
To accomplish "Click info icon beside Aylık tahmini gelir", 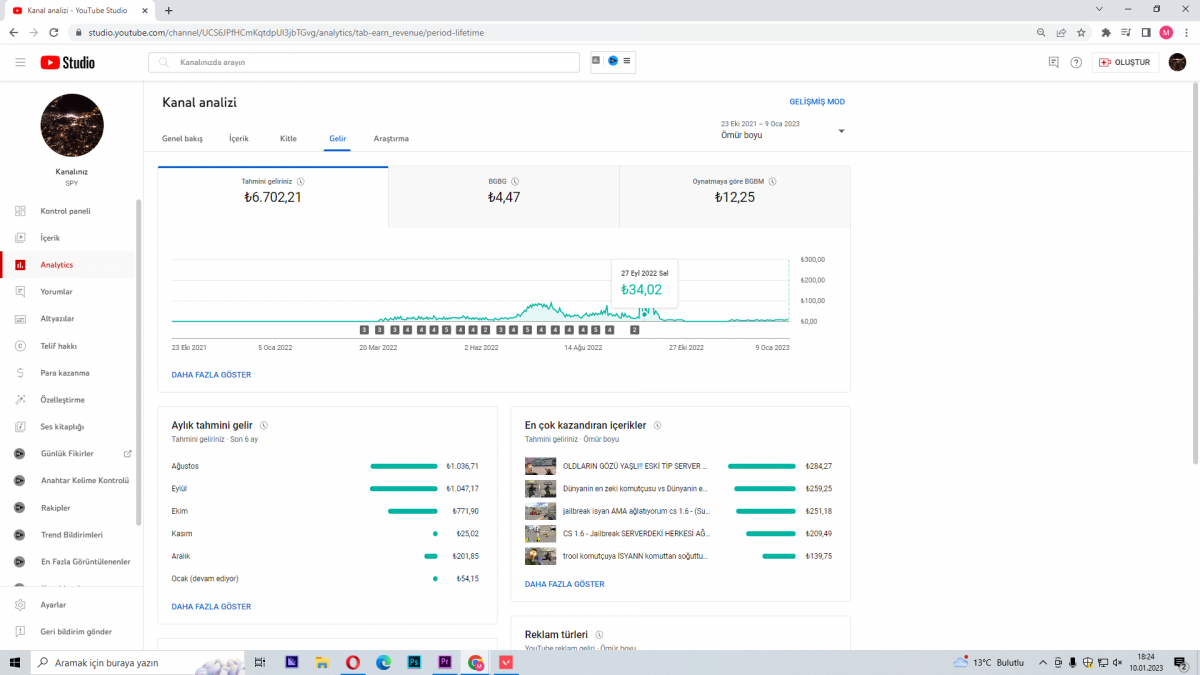I will tap(264, 425).
